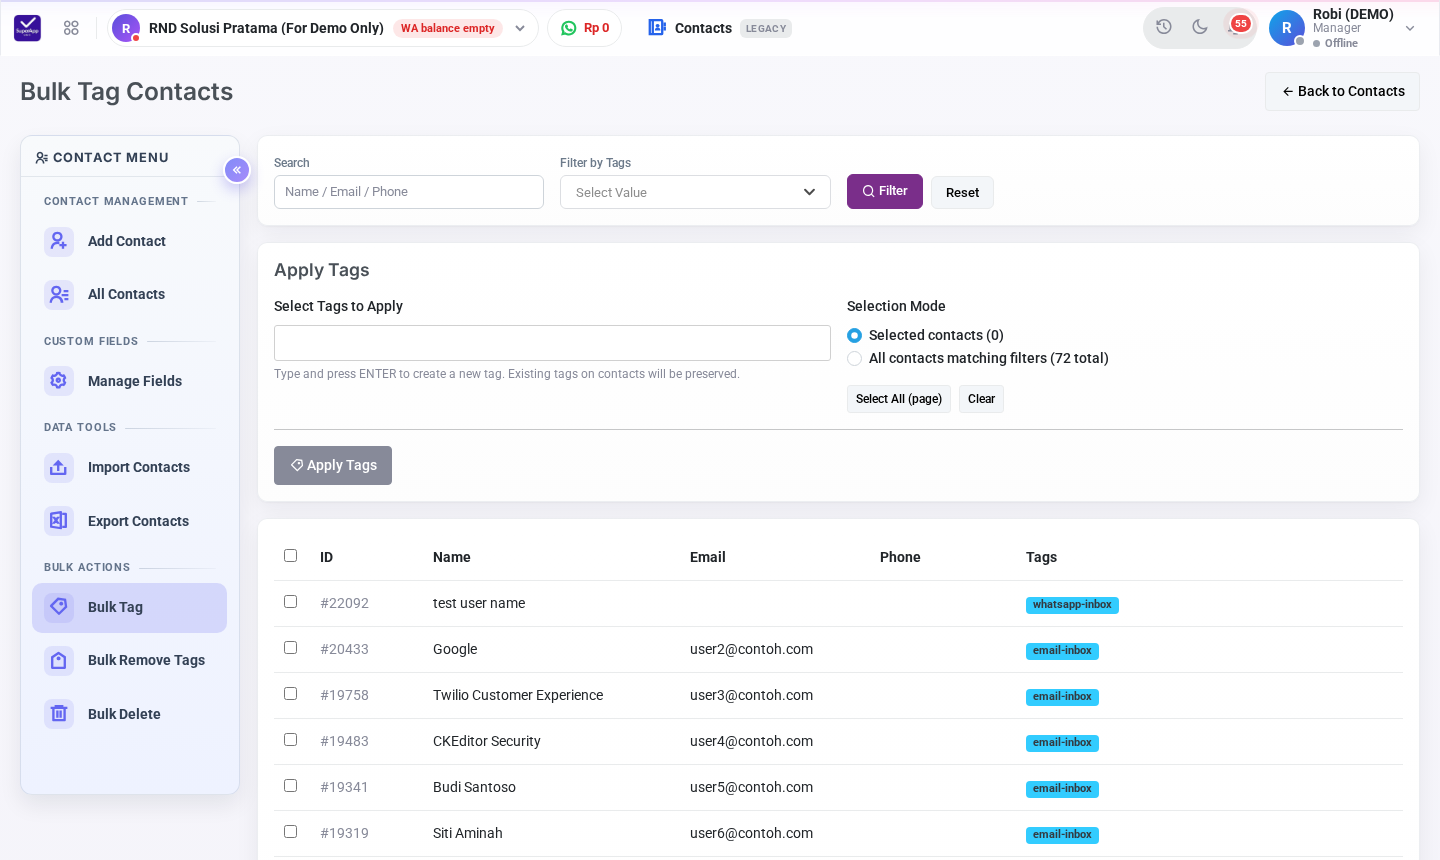Click the Bulk Remove Tags icon
Screen dimensions: 1440x860
[x=59, y=660]
